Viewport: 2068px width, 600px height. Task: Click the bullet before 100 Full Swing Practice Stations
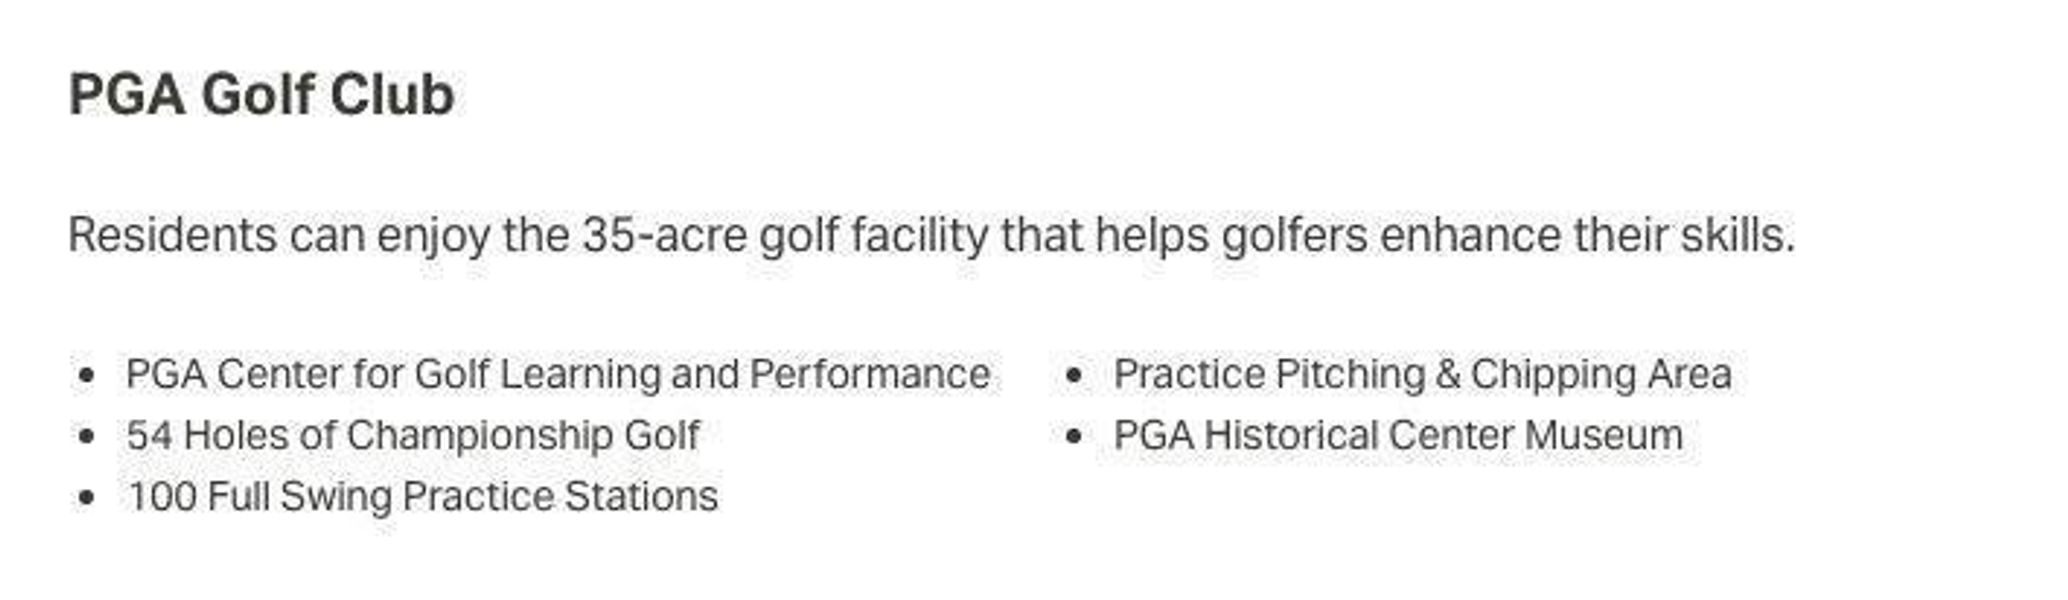tap(87, 498)
